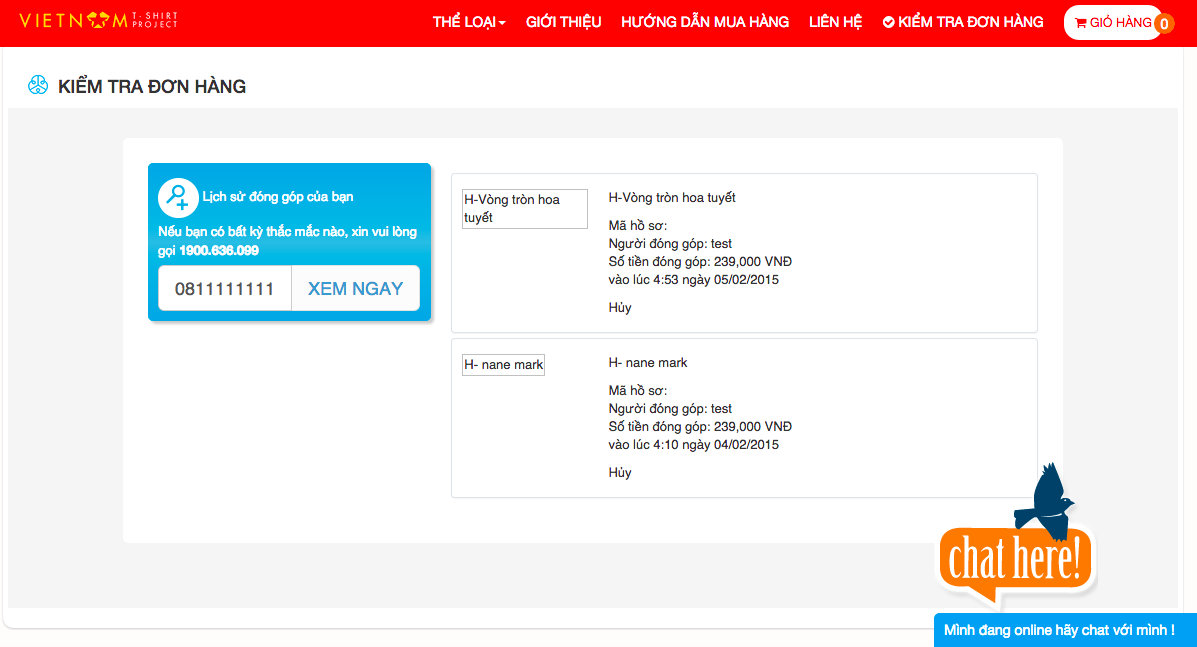Open the online chat bar at bottom
Image resolution: width=1197 pixels, height=647 pixels.
pos(1064,630)
